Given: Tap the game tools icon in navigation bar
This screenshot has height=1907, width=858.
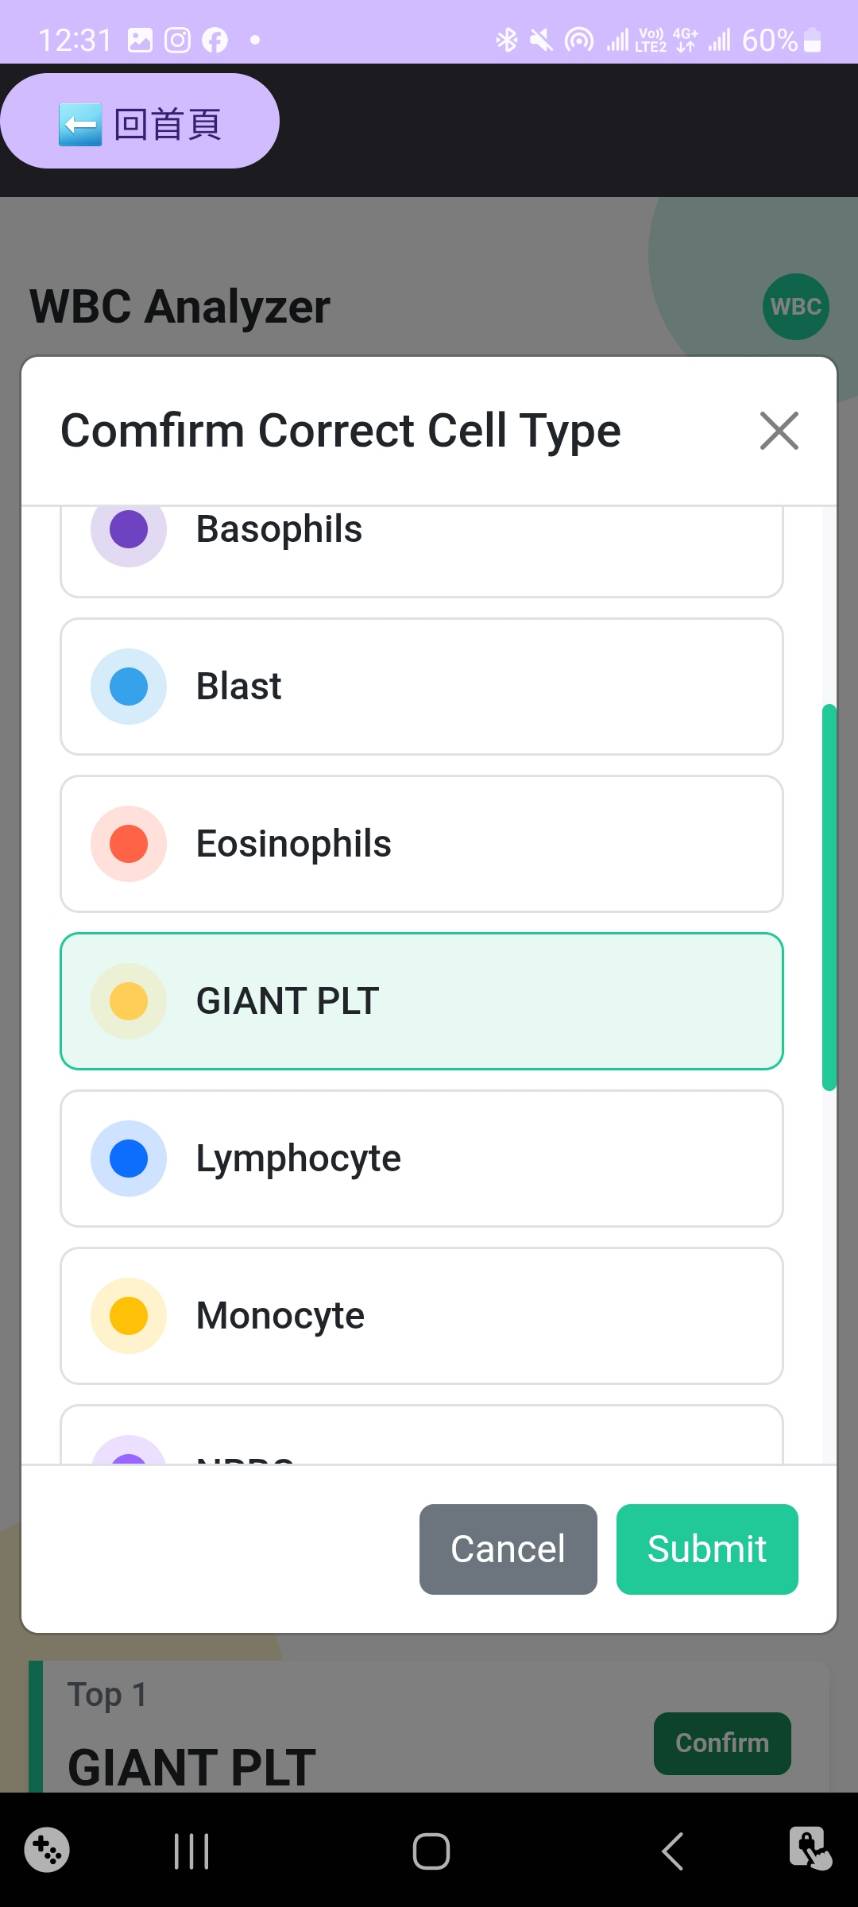Looking at the screenshot, I should (x=47, y=1850).
